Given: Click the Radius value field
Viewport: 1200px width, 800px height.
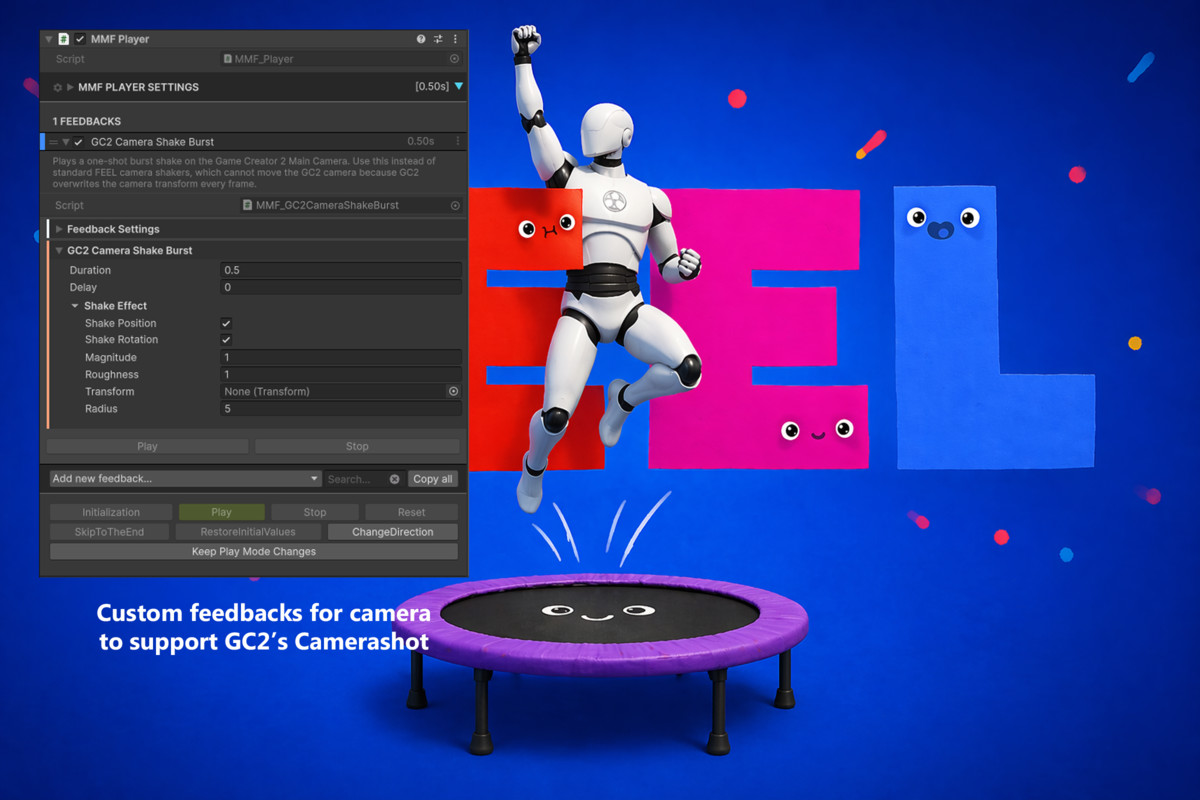Looking at the screenshot, I should 341,409.
